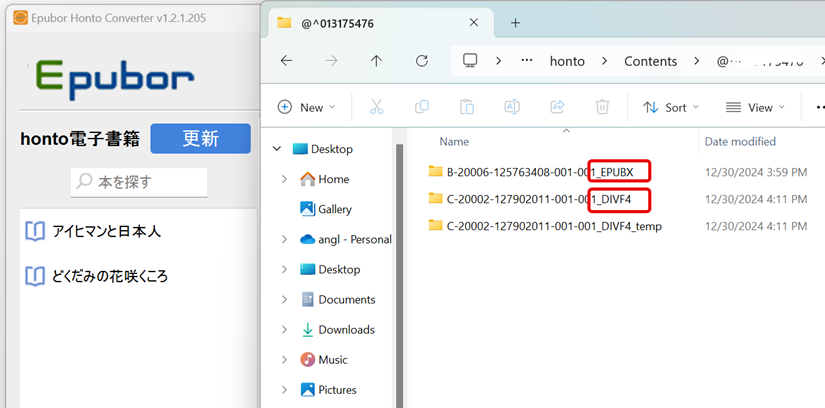Refresh the File Explorer view
825x408 pixels.
[x=421, y=61]
